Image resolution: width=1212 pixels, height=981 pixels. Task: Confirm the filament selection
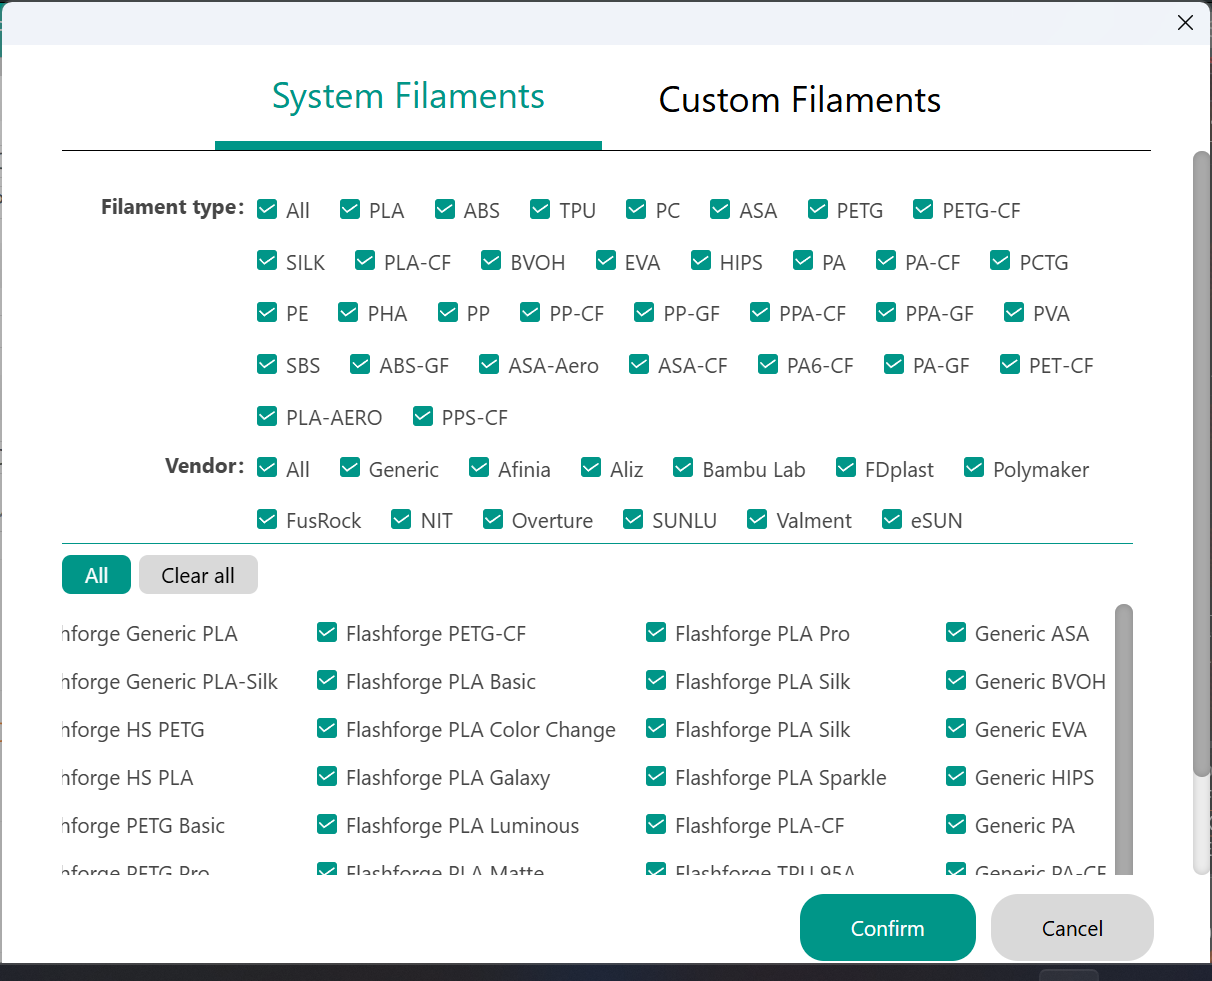[x=887, y=928]
